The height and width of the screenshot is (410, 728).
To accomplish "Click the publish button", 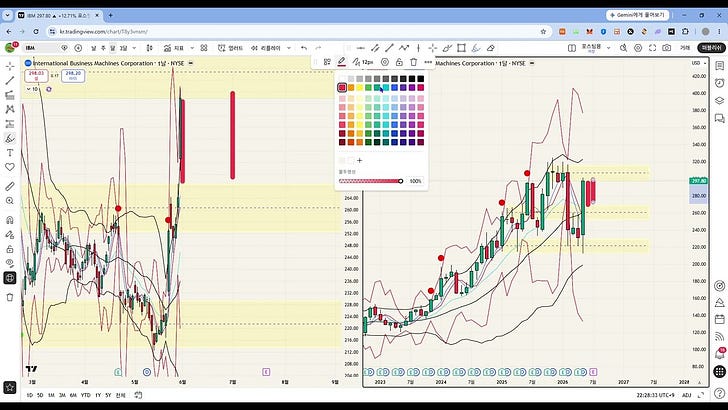I will (x=711, y=48).
